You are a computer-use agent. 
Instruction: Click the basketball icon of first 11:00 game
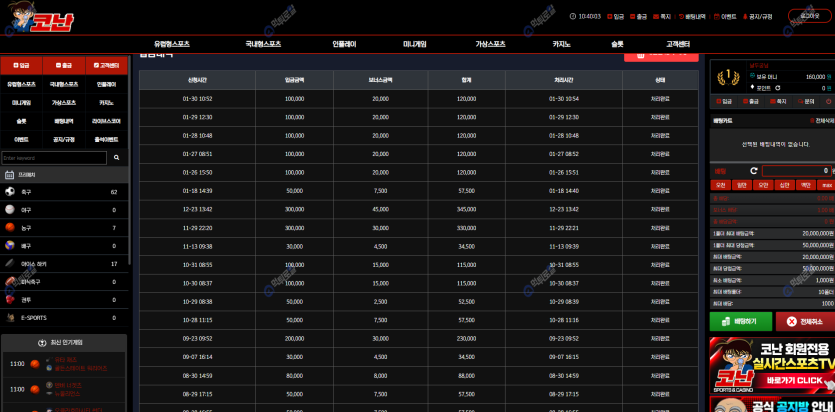(35, 364)
